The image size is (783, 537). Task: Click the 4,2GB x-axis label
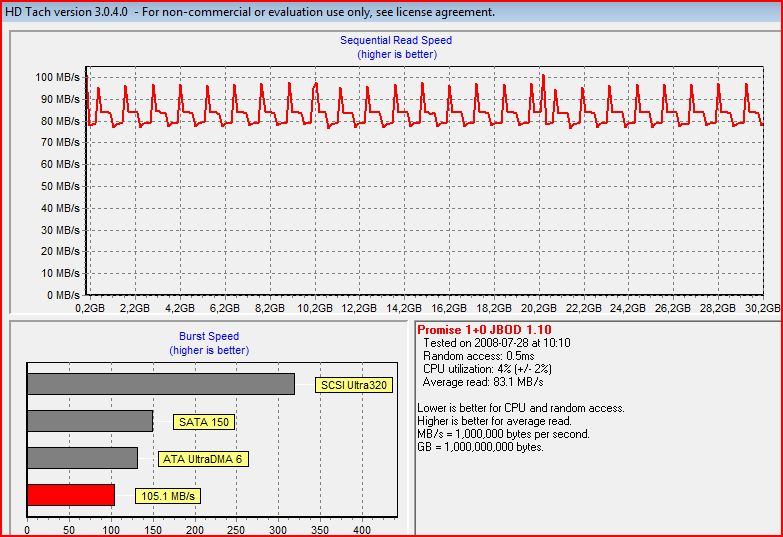tap(180, 308)
